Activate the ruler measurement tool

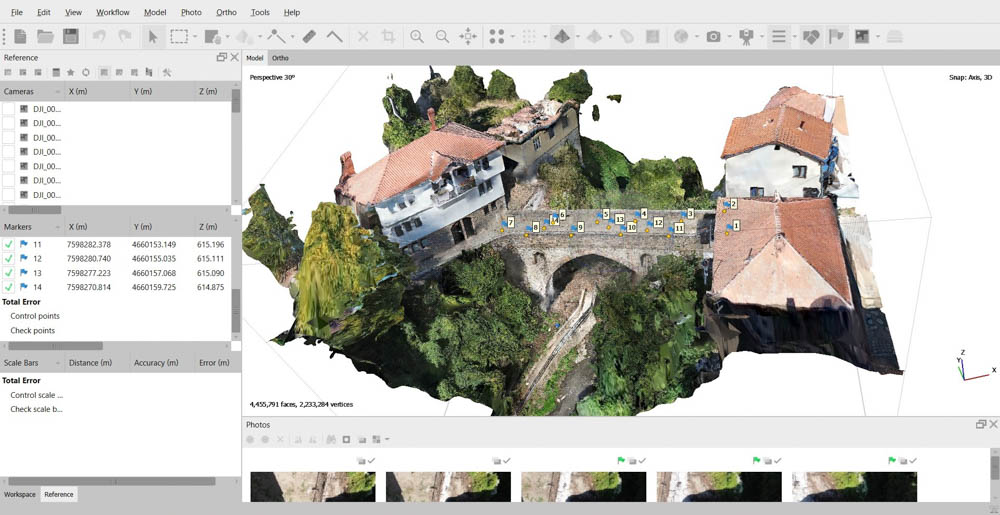tap(309, 36)
